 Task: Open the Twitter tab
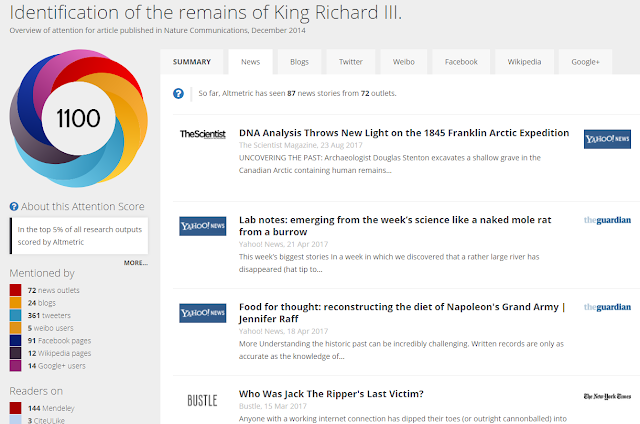tap(350, 62)
